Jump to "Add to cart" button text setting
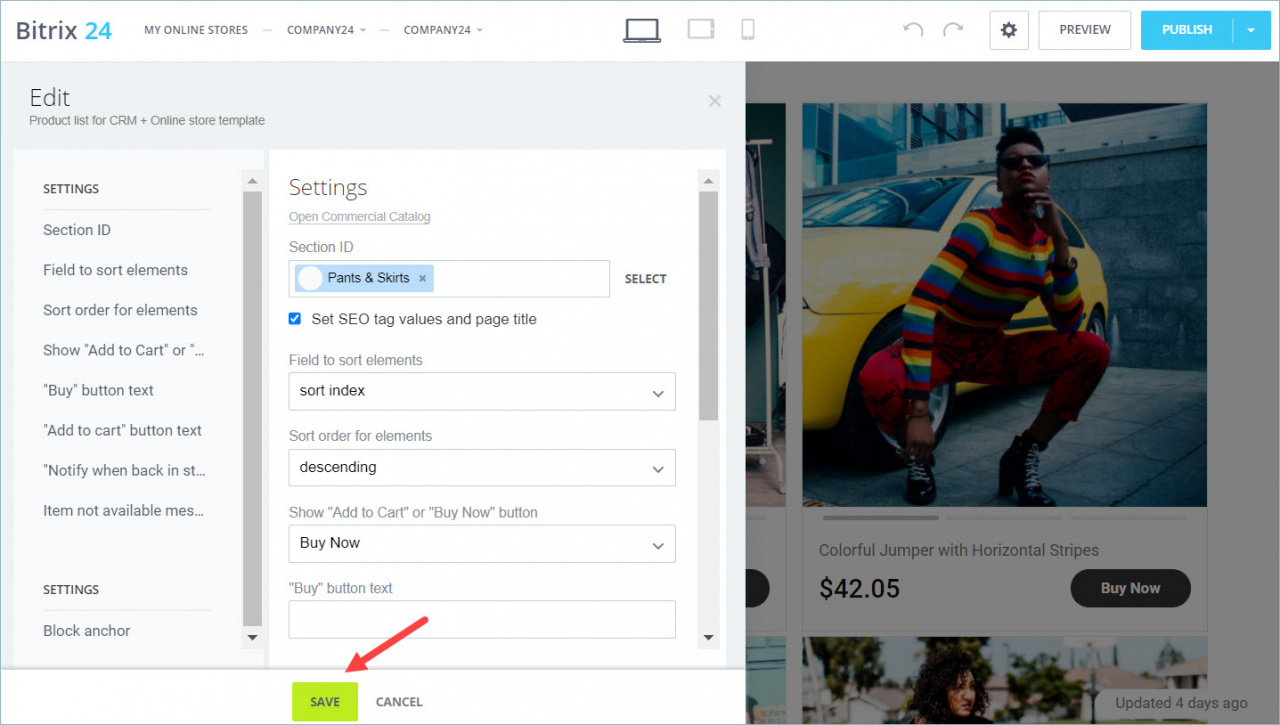 tap(122, 430)
